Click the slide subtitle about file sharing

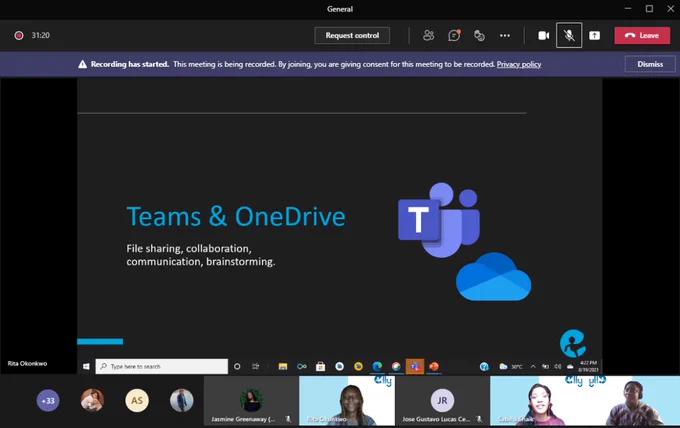[201, 255]
